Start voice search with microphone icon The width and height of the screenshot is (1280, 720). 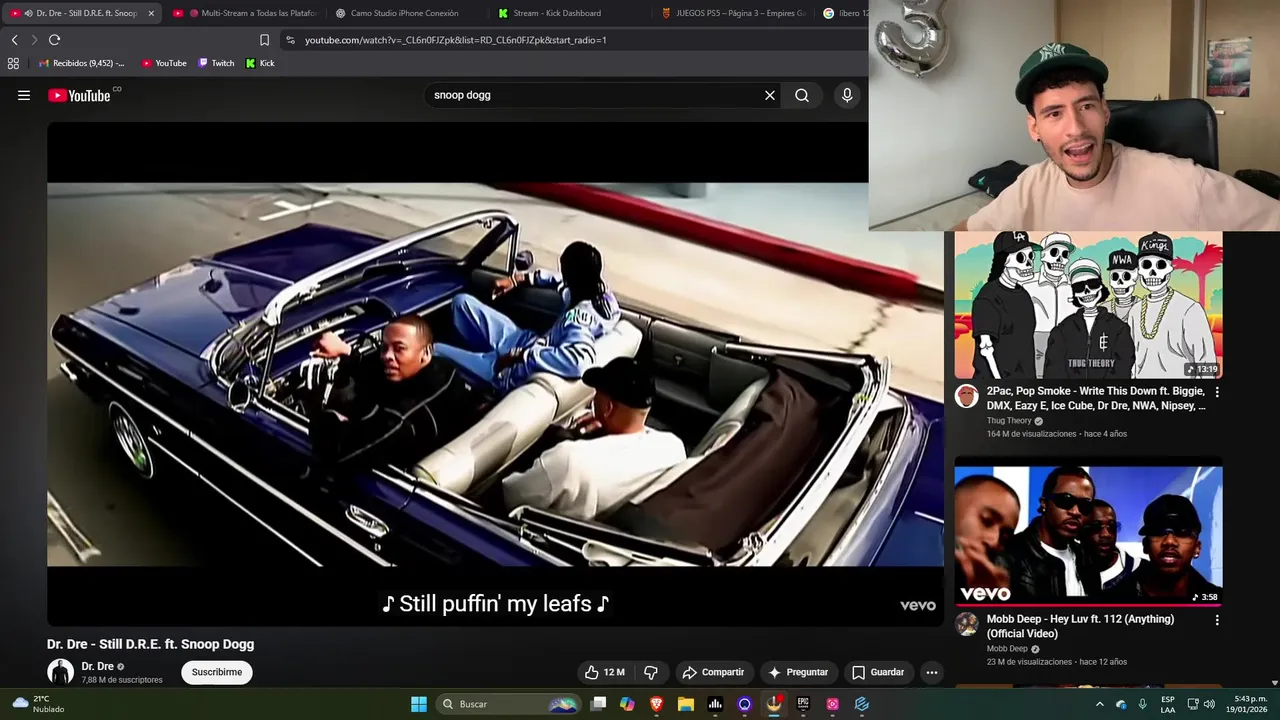point(847,95)
